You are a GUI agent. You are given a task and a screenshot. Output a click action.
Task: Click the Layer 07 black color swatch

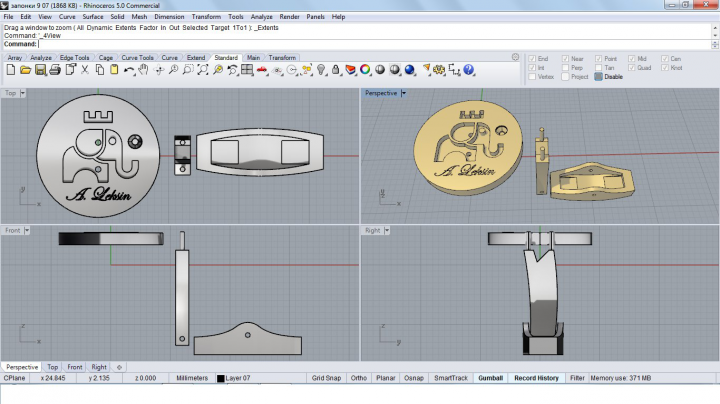coord(220,378)
